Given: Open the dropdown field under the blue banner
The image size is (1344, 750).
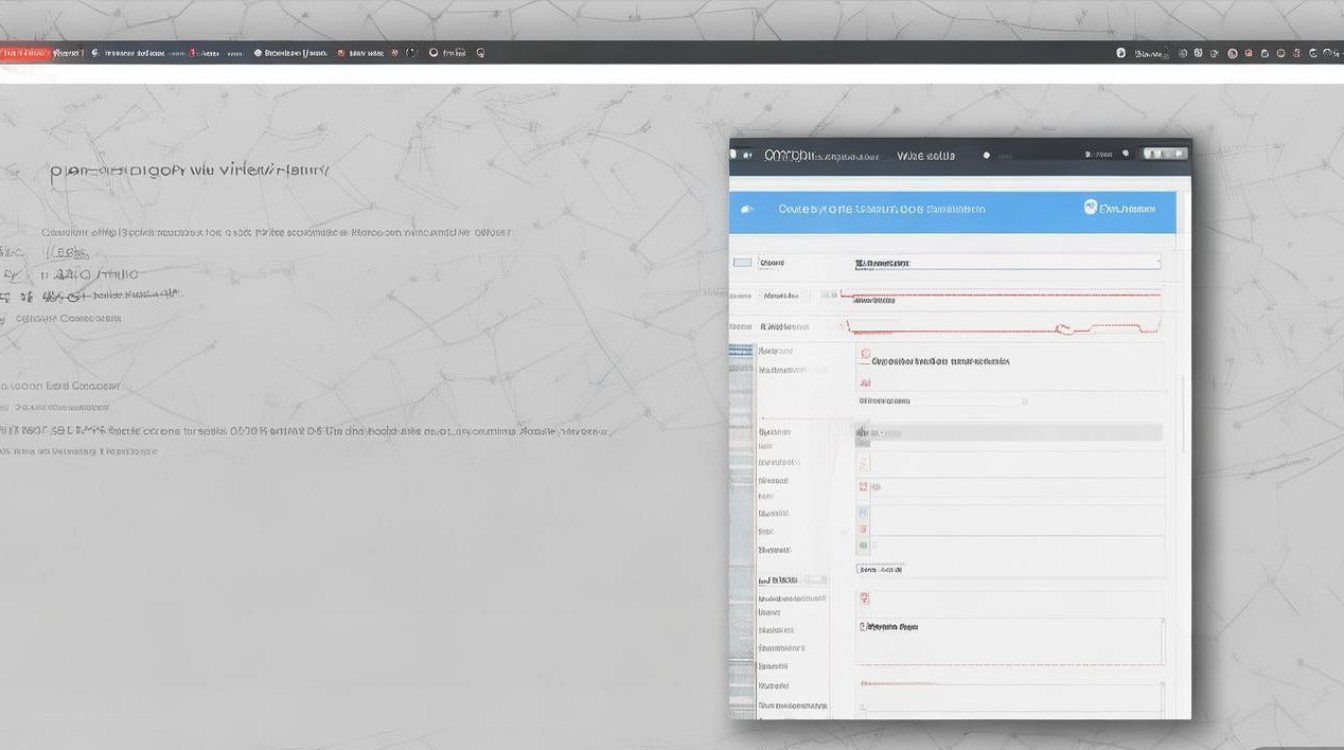Looking at the screenshot, I should tap(1007, 263).
